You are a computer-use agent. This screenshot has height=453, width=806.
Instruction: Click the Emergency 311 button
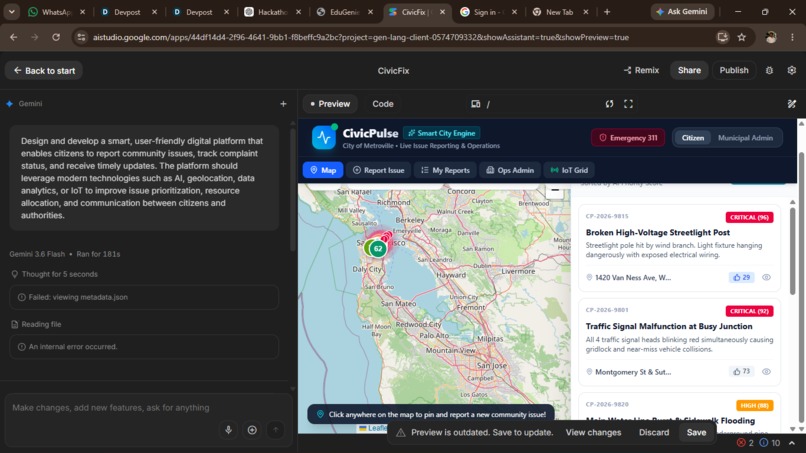tap(628, 138)
